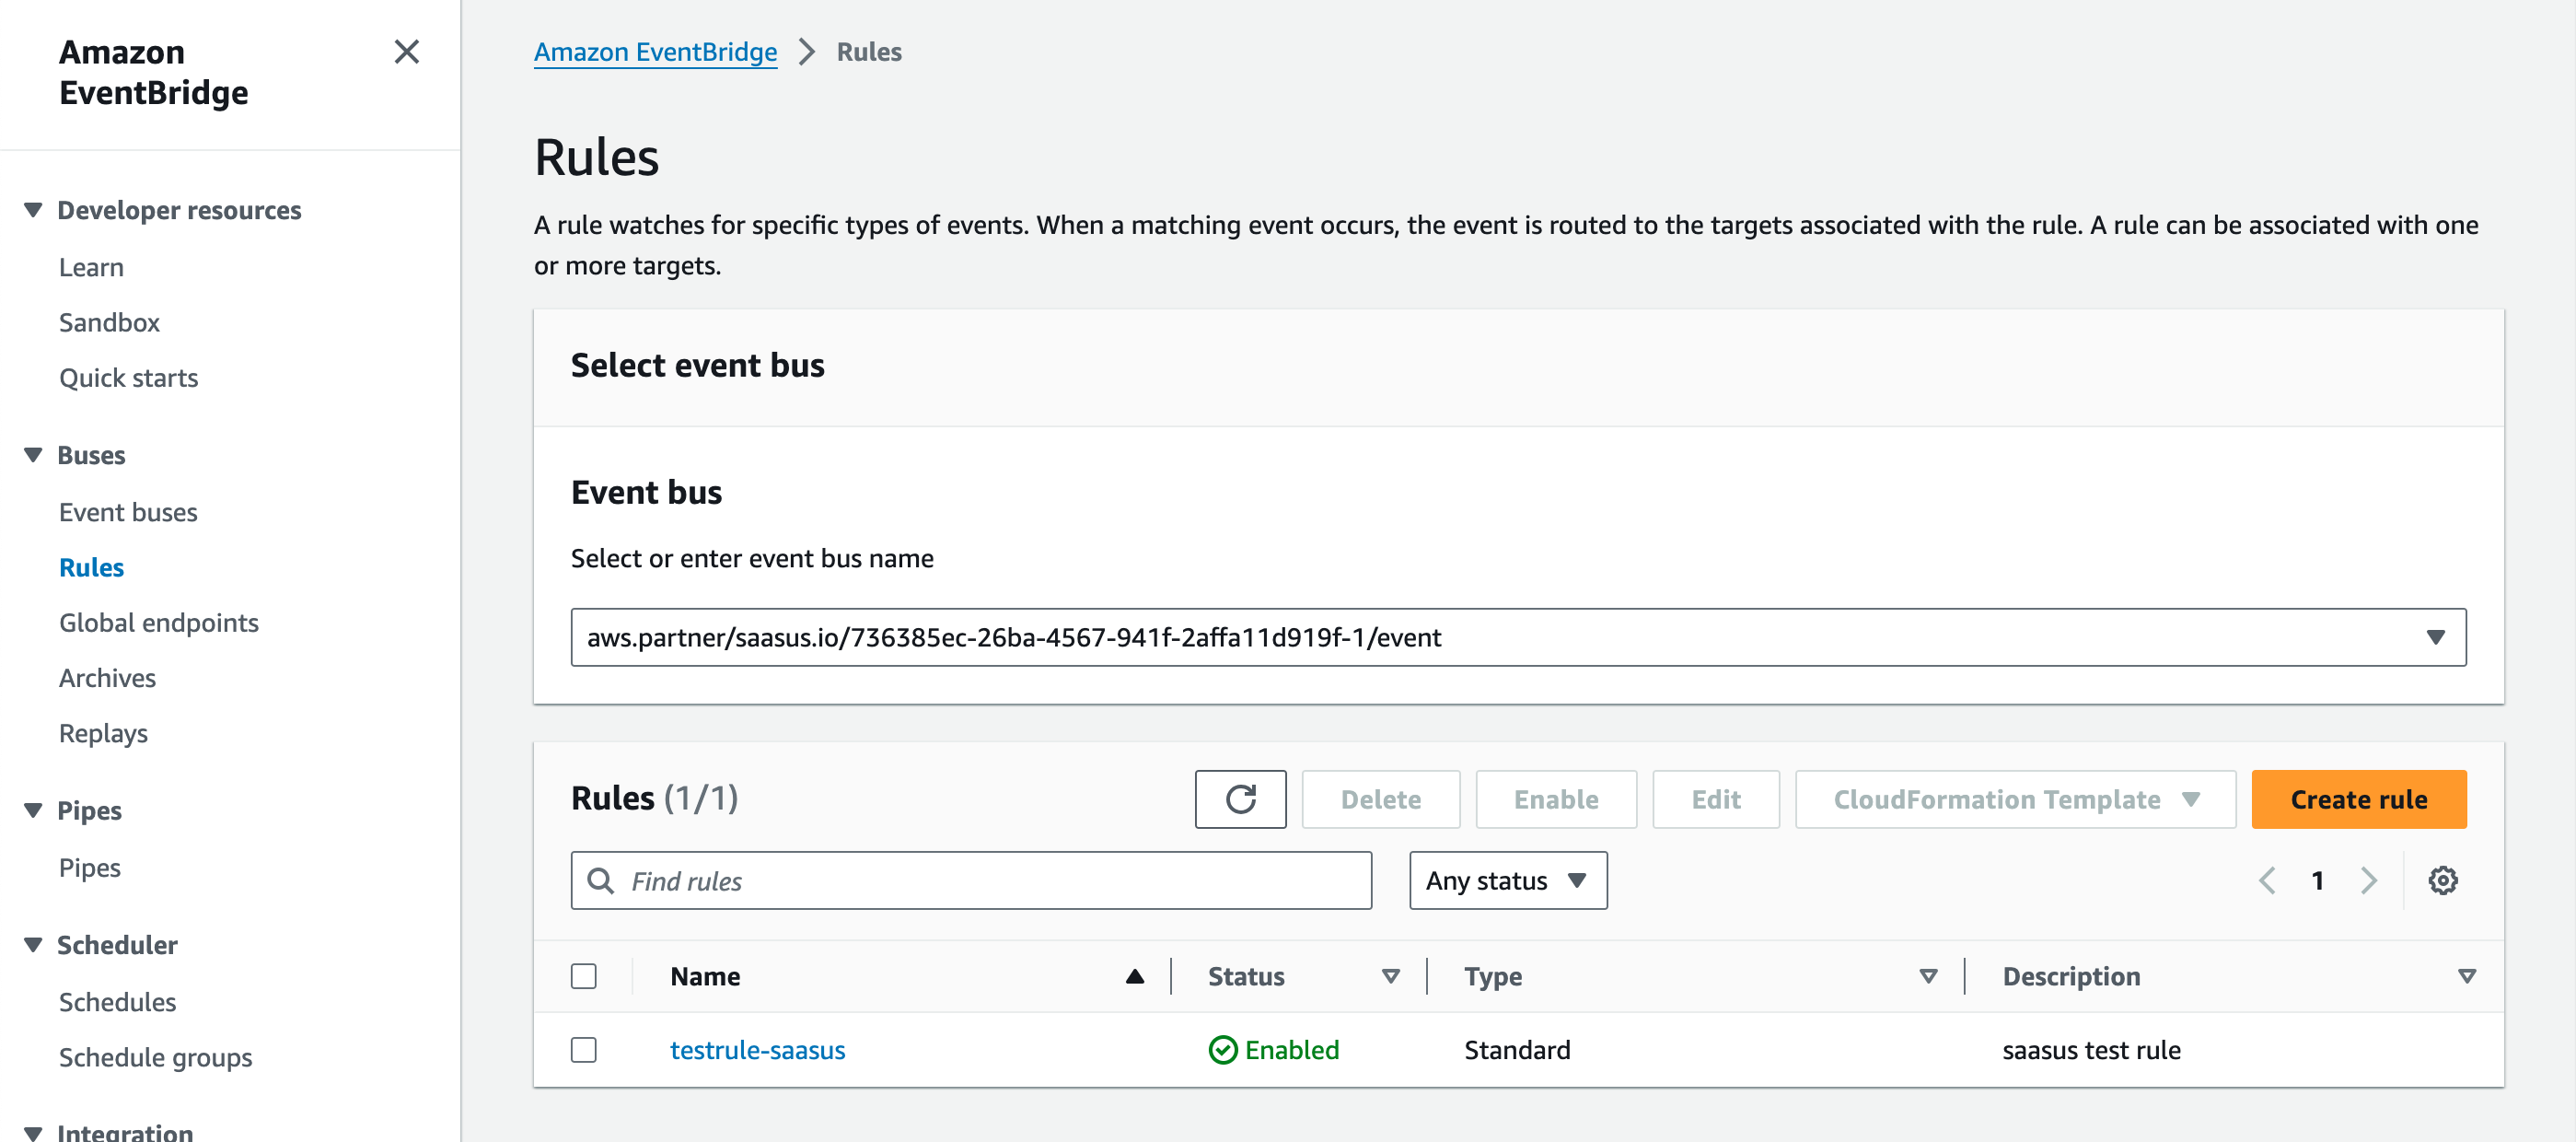
Task: Go to Event buses page
Action: (x=128, y=512)
